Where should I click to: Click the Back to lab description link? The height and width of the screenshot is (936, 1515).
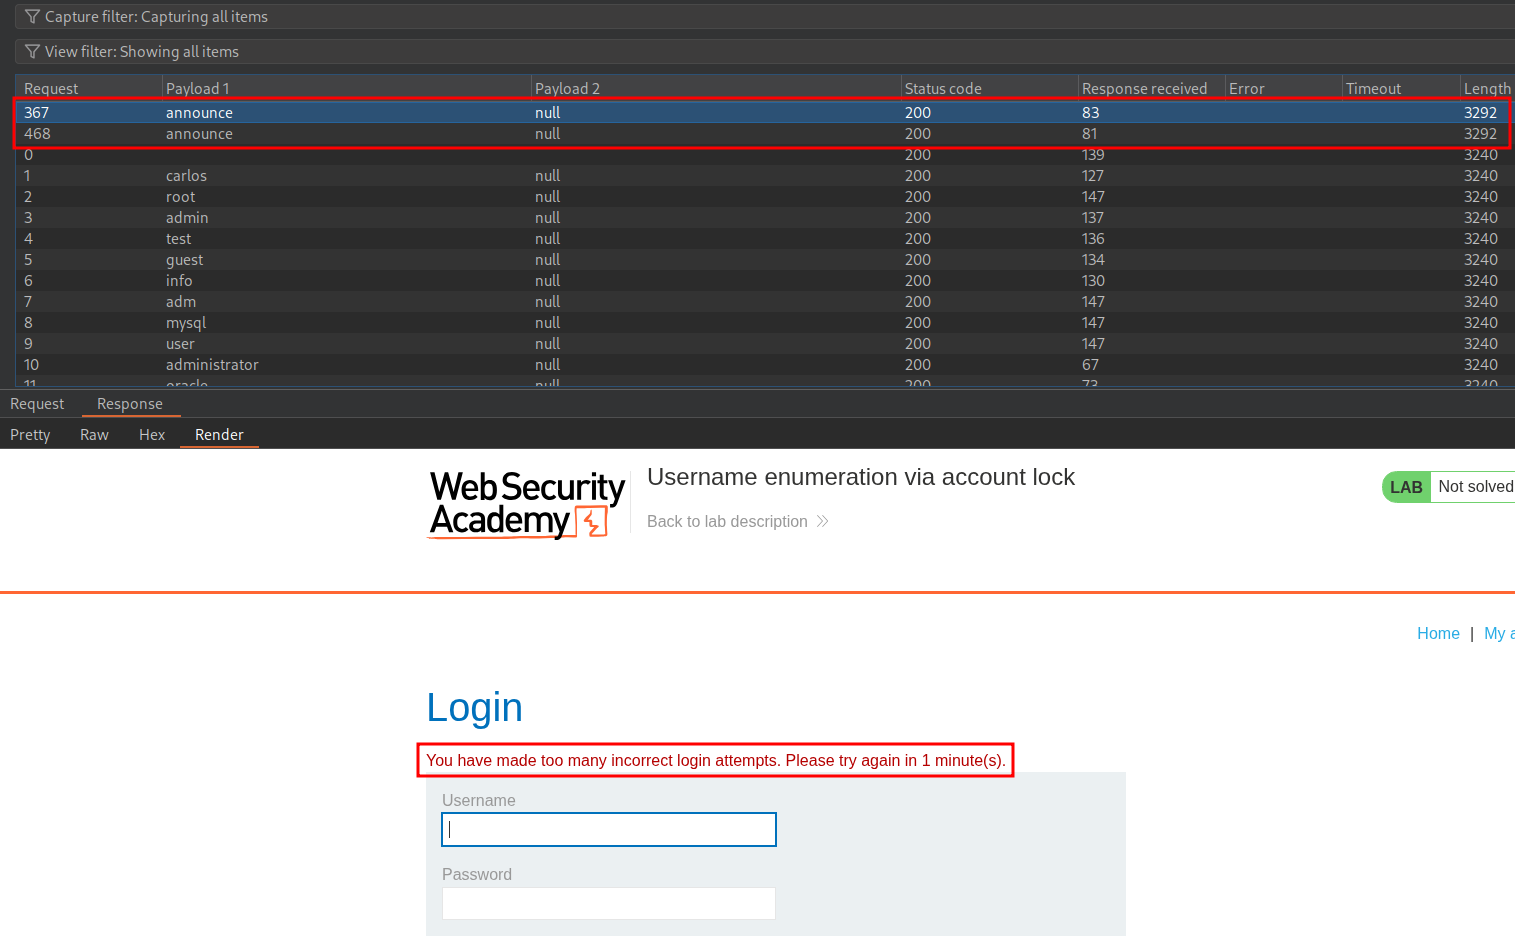(x=727, y=521)
